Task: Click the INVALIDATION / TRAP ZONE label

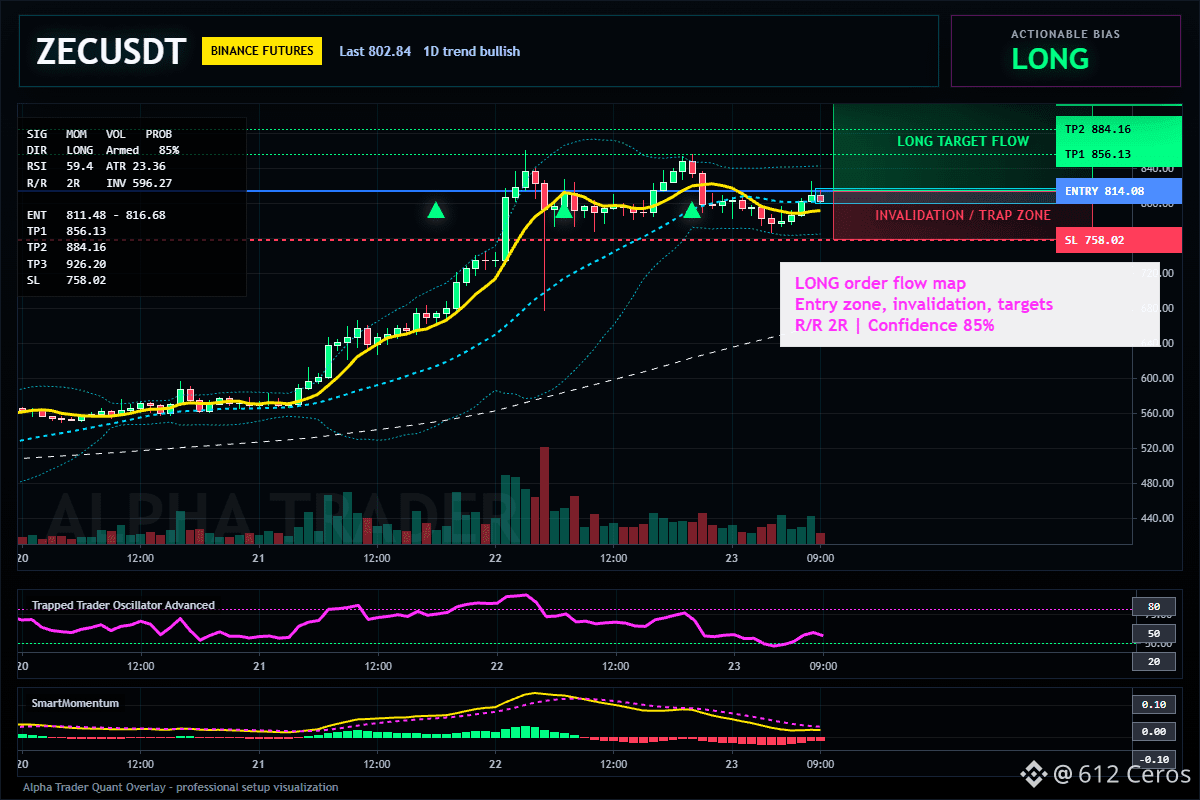Action: 963,215
